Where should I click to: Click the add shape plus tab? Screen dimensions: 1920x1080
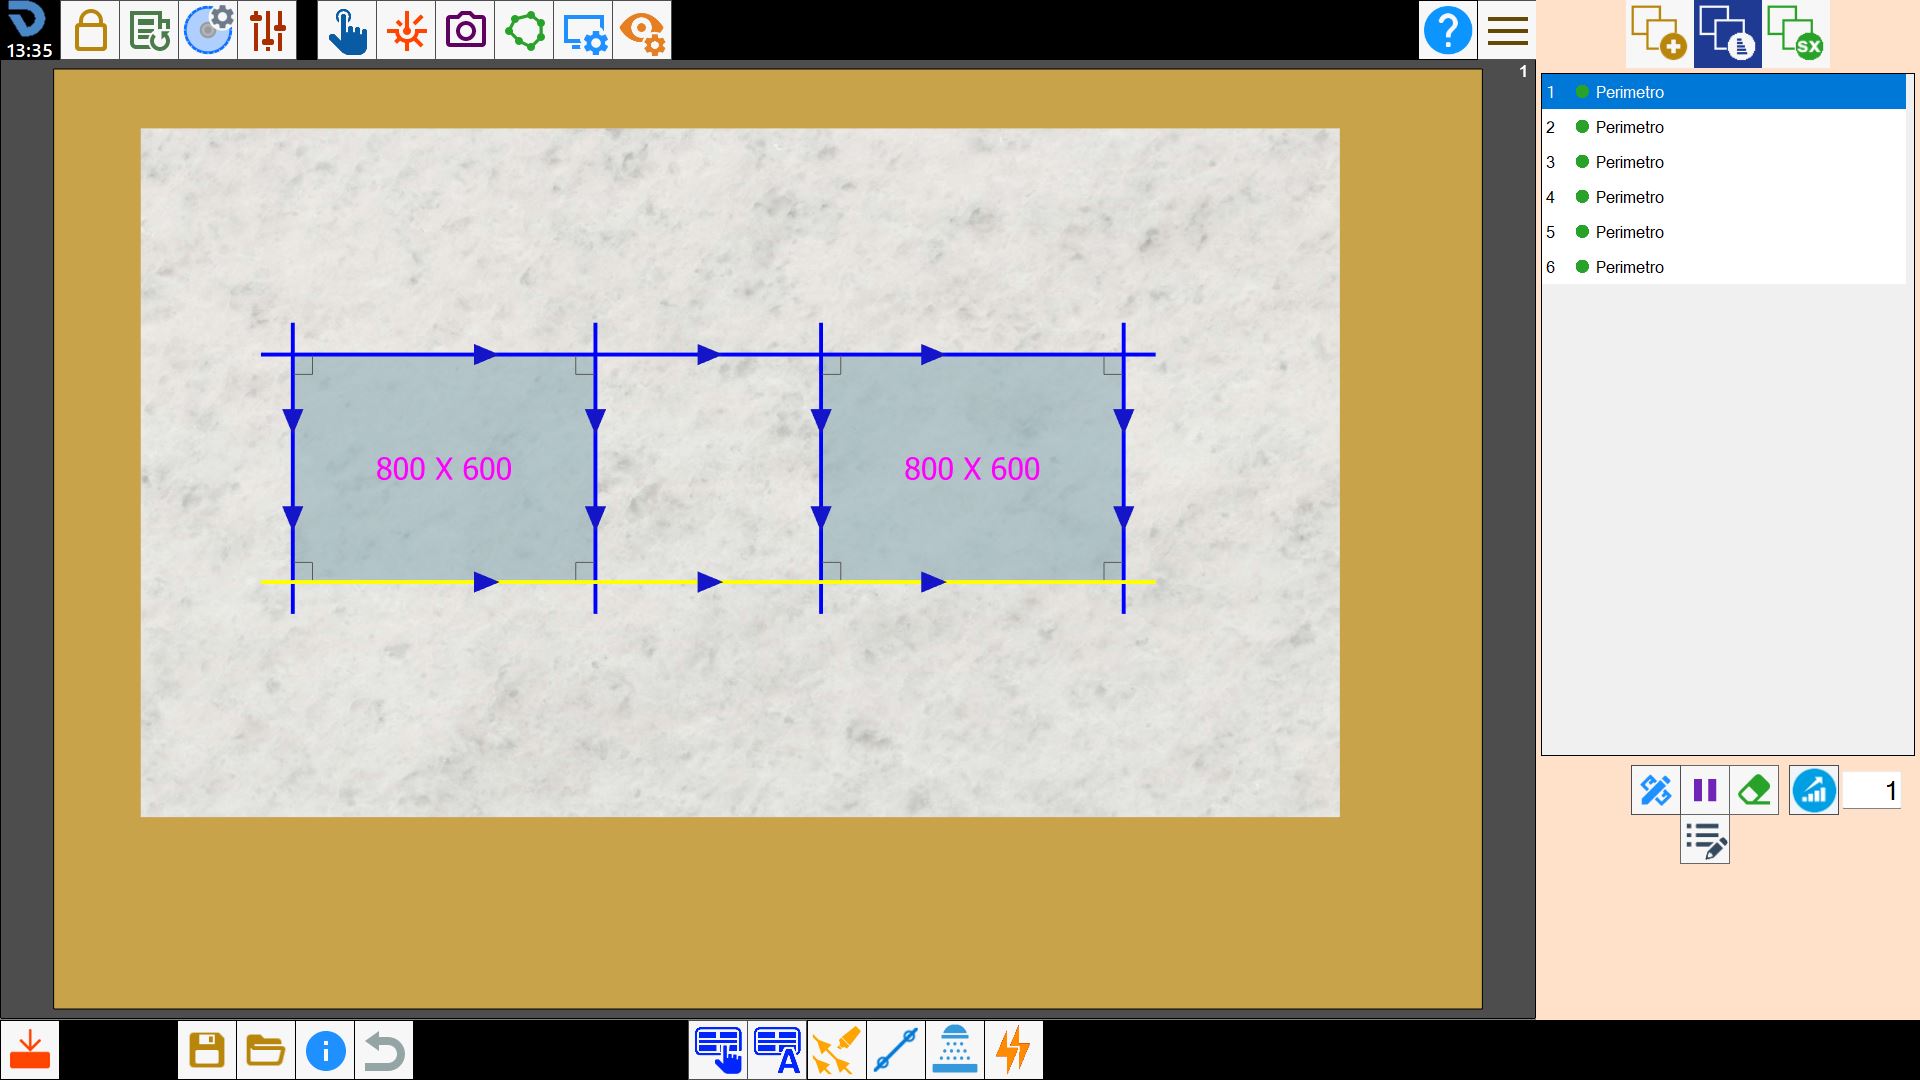click(x=1658, y=33)
